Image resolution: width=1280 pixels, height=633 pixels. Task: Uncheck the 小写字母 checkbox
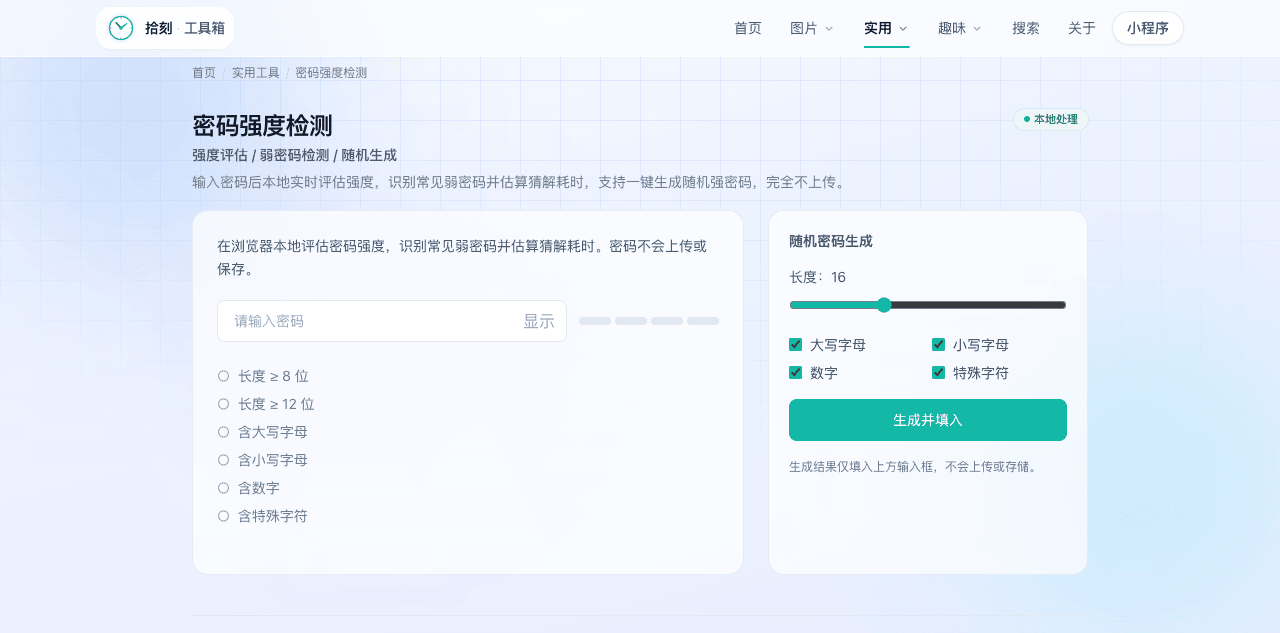point(939,345)
